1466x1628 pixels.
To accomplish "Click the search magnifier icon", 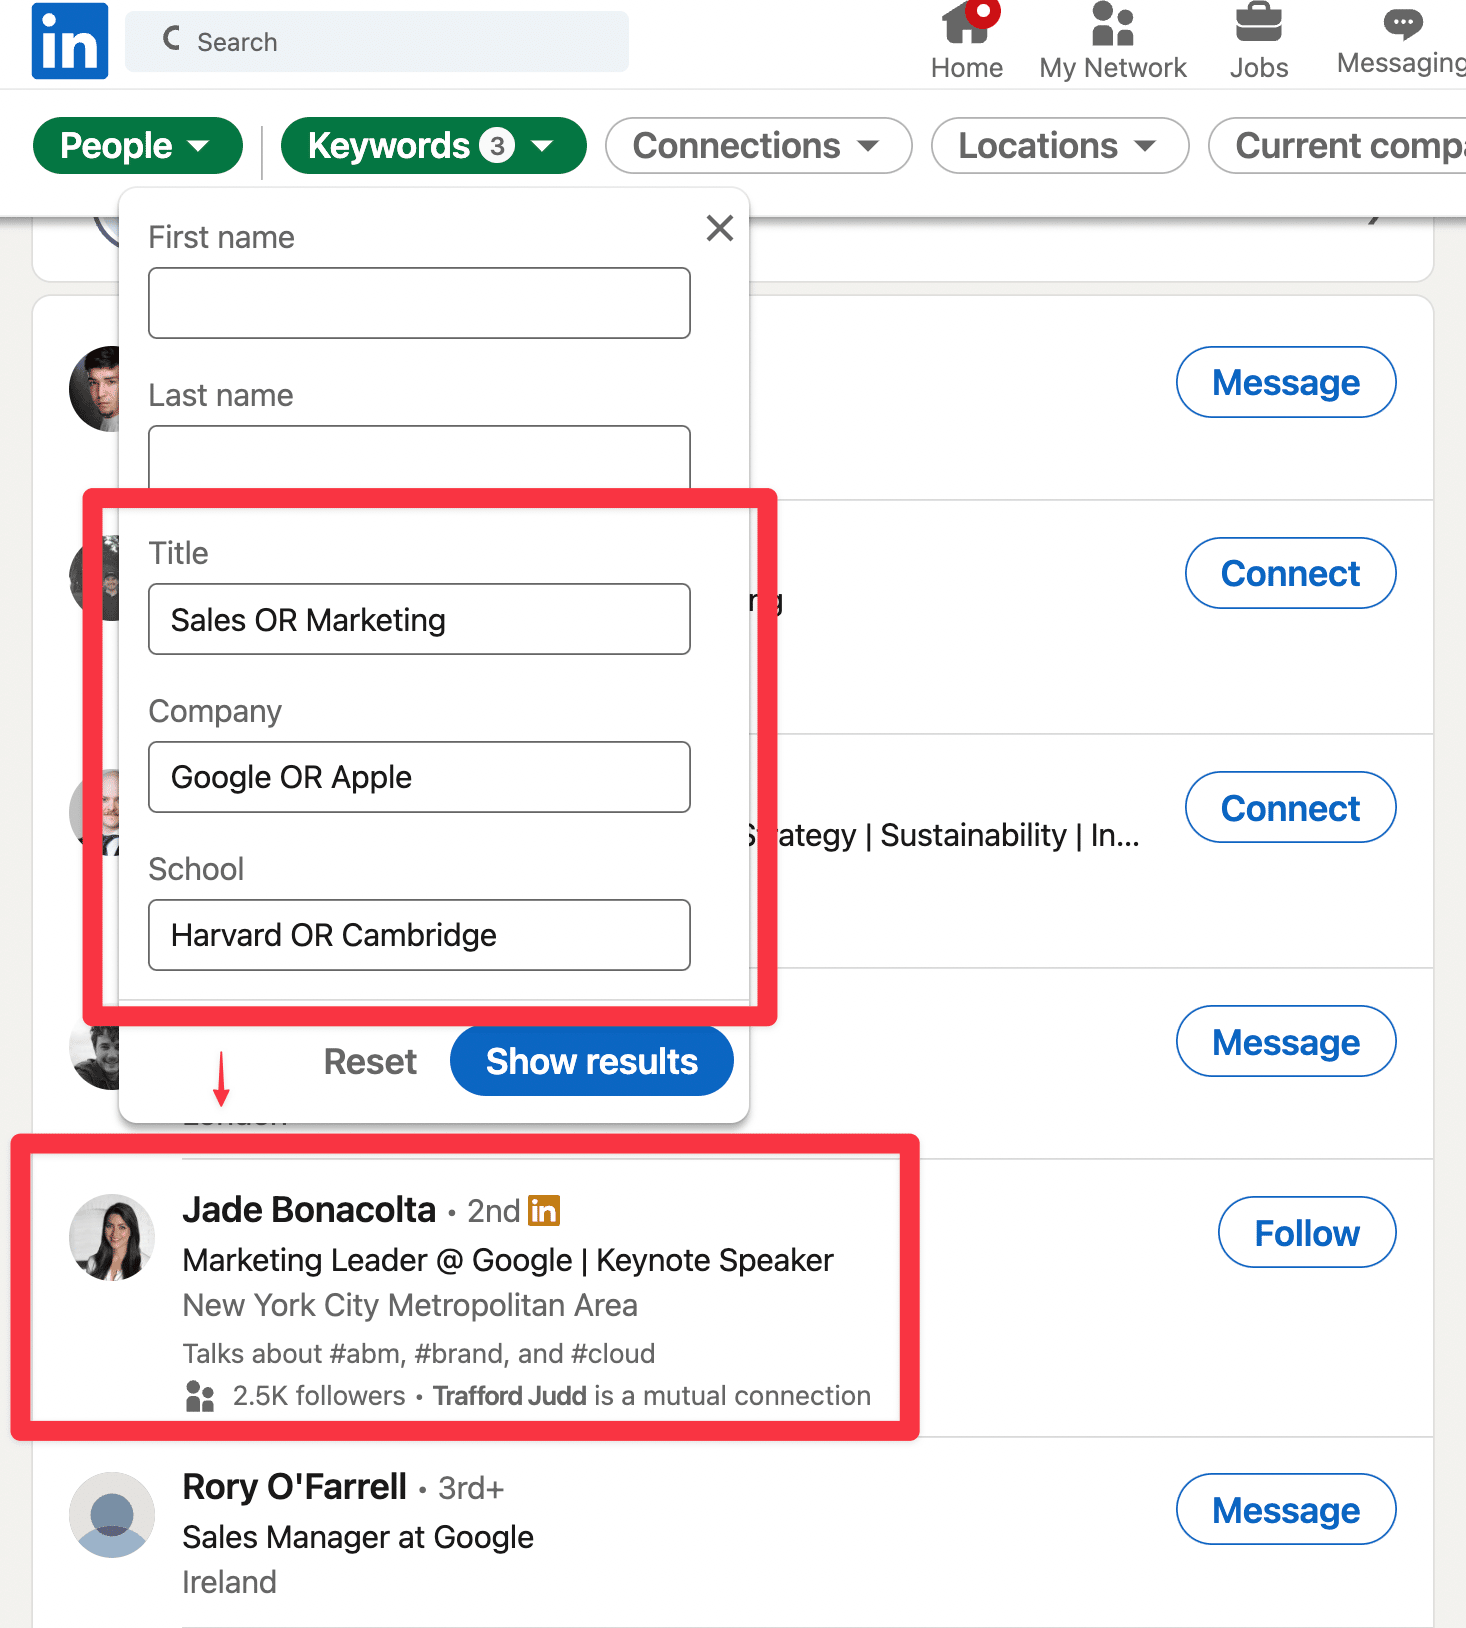I will 170,38.
